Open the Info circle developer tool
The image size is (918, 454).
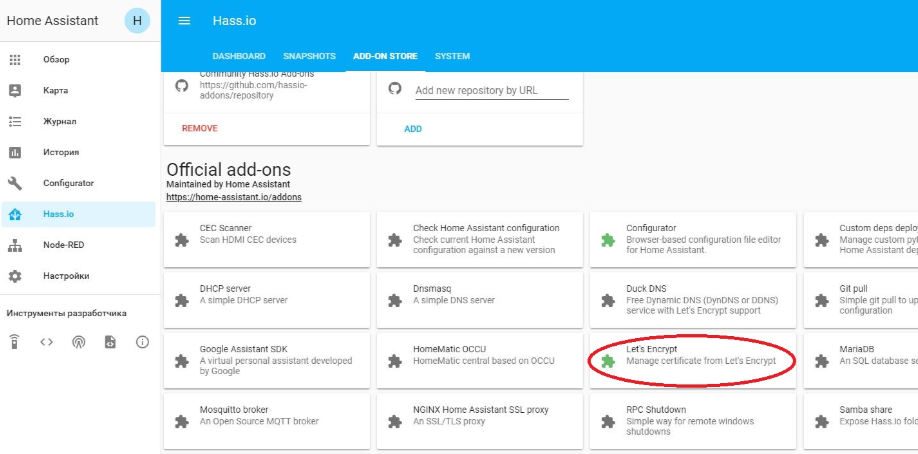(x=142, y=342)
